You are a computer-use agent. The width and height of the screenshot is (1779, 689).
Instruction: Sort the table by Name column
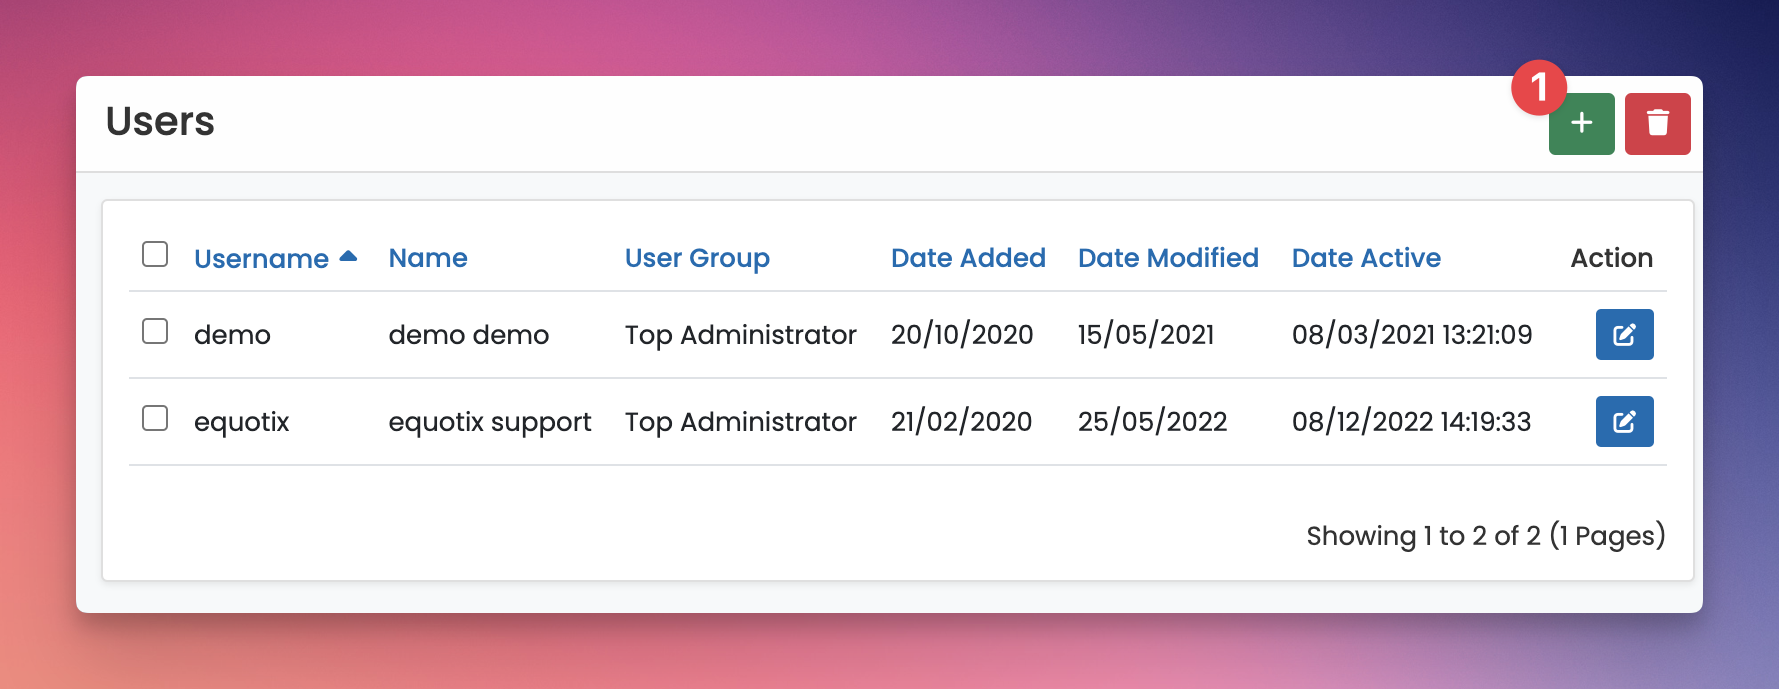point(428,258)
